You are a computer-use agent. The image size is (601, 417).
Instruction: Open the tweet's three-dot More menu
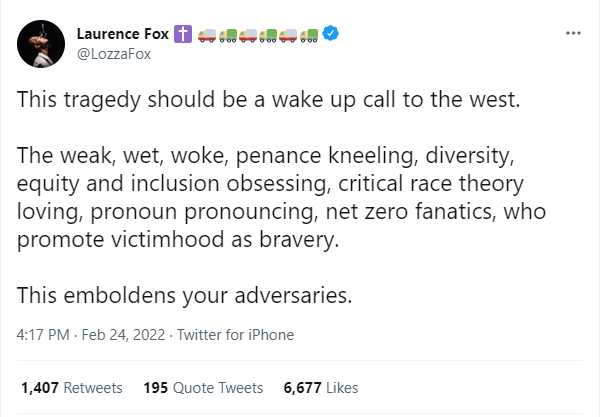point(573,33)
